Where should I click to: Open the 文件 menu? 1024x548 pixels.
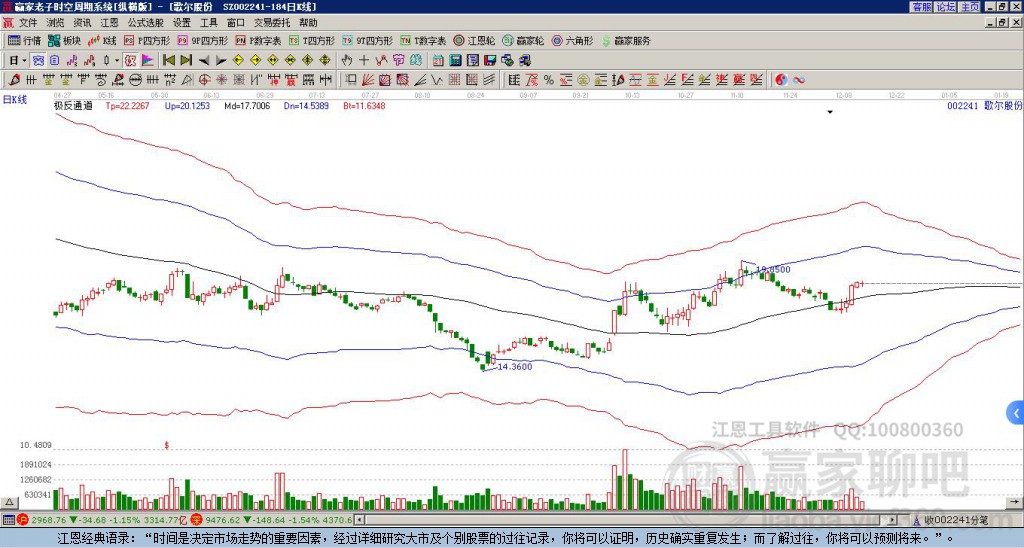point(28,23)
